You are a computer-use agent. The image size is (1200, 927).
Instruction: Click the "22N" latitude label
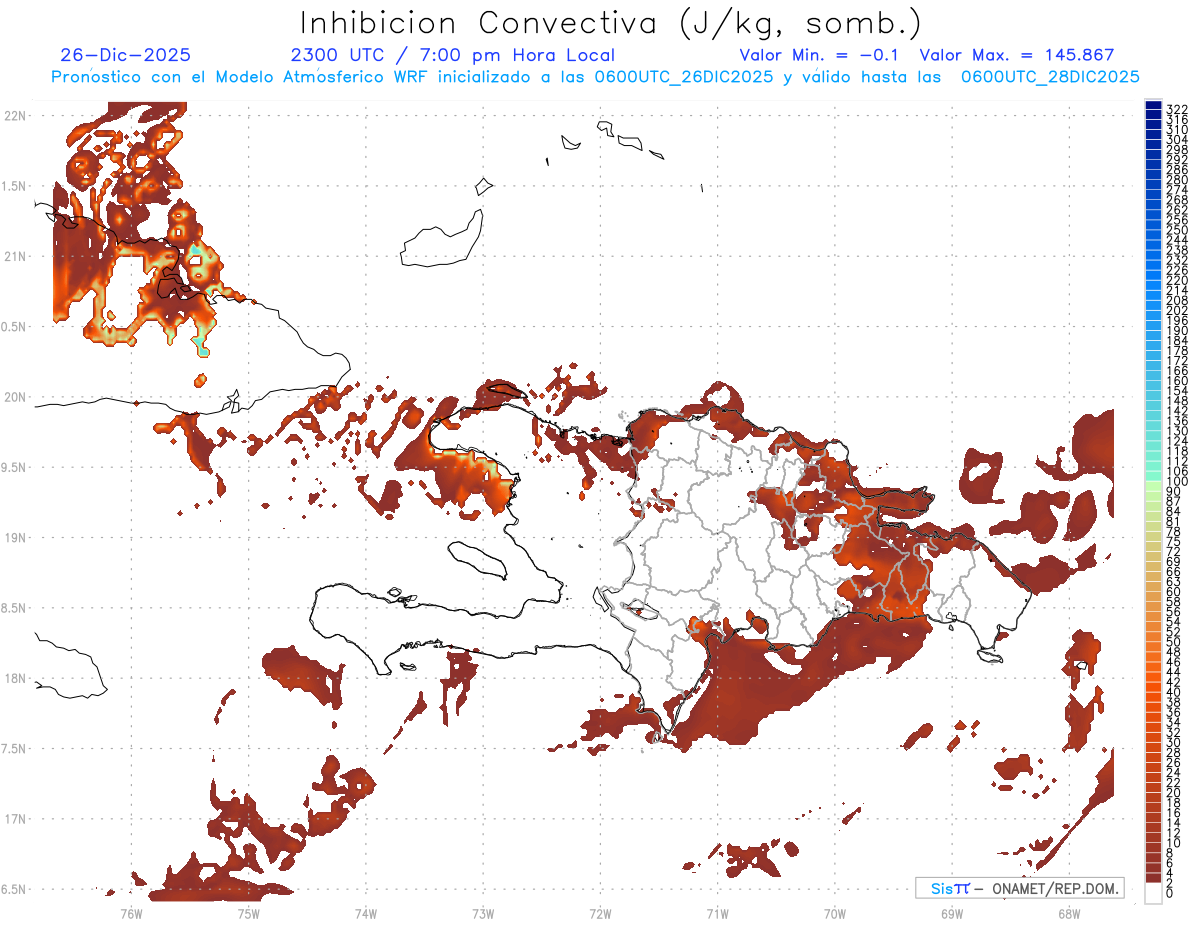[15, 116]
